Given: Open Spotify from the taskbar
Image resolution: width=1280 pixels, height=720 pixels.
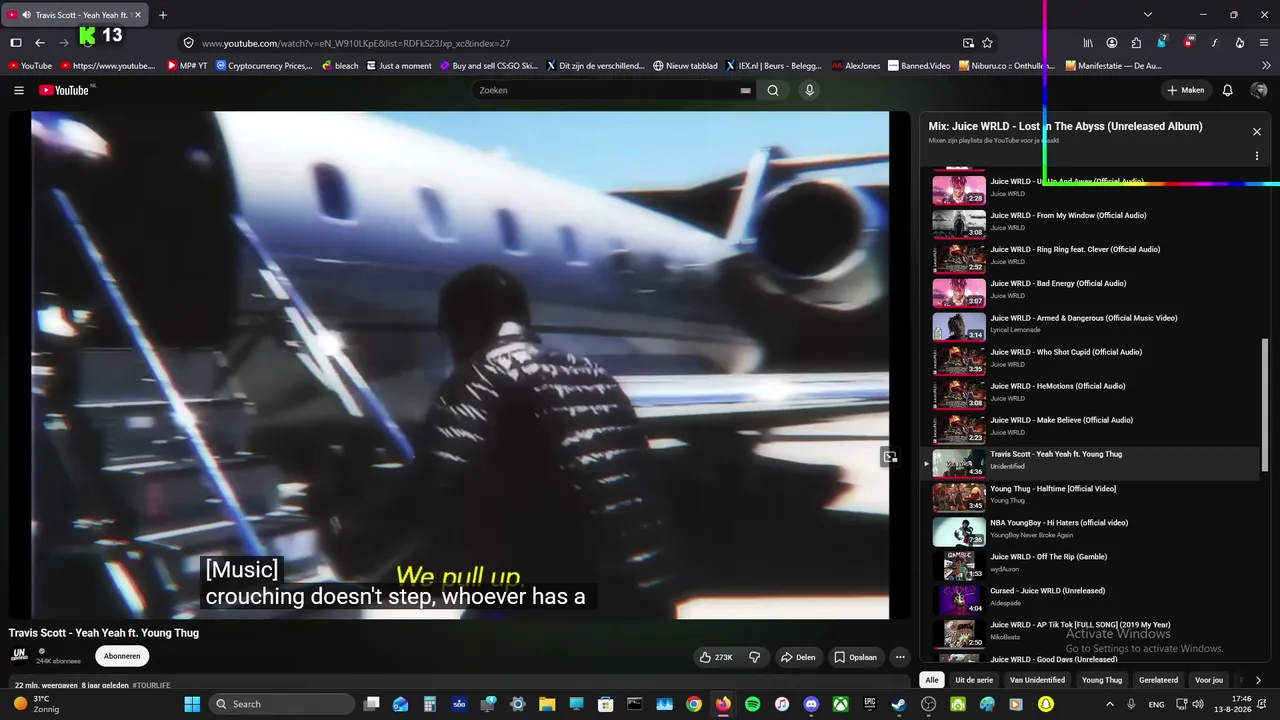Looking at the screenshot, I should (752, 704).
